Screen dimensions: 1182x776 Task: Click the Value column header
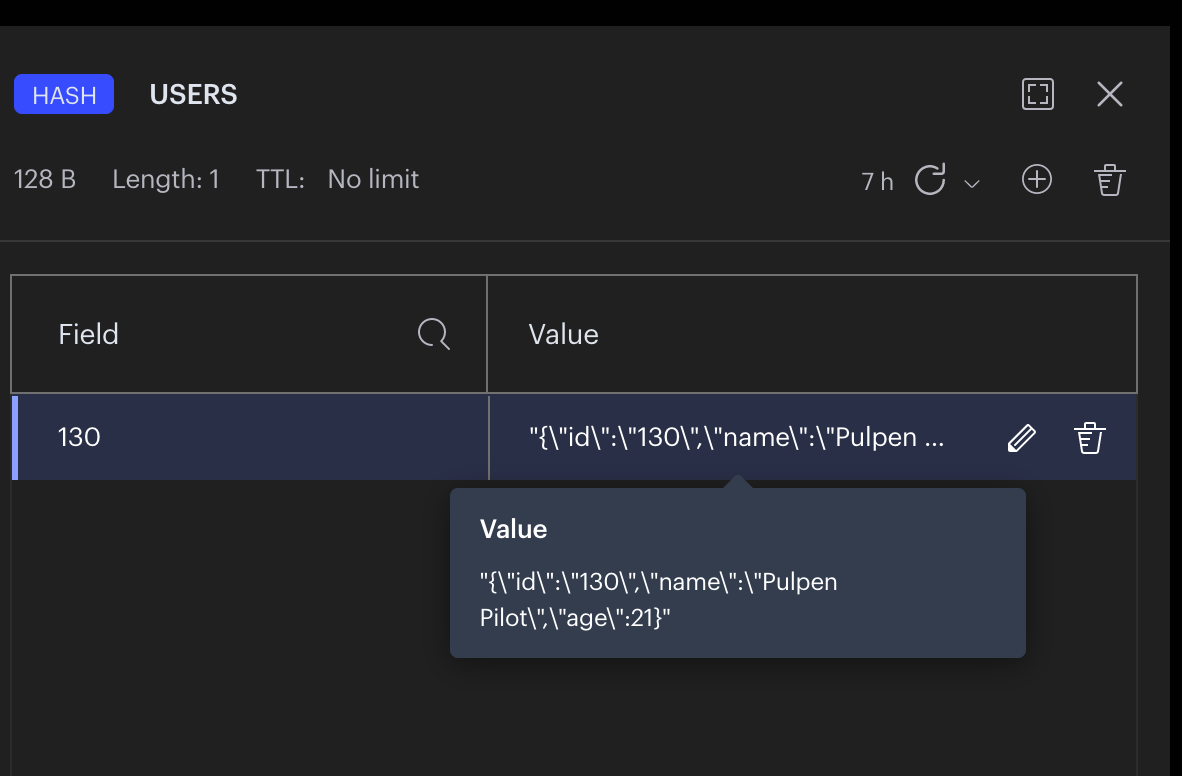pyautogui.click(x=563, y=334)
